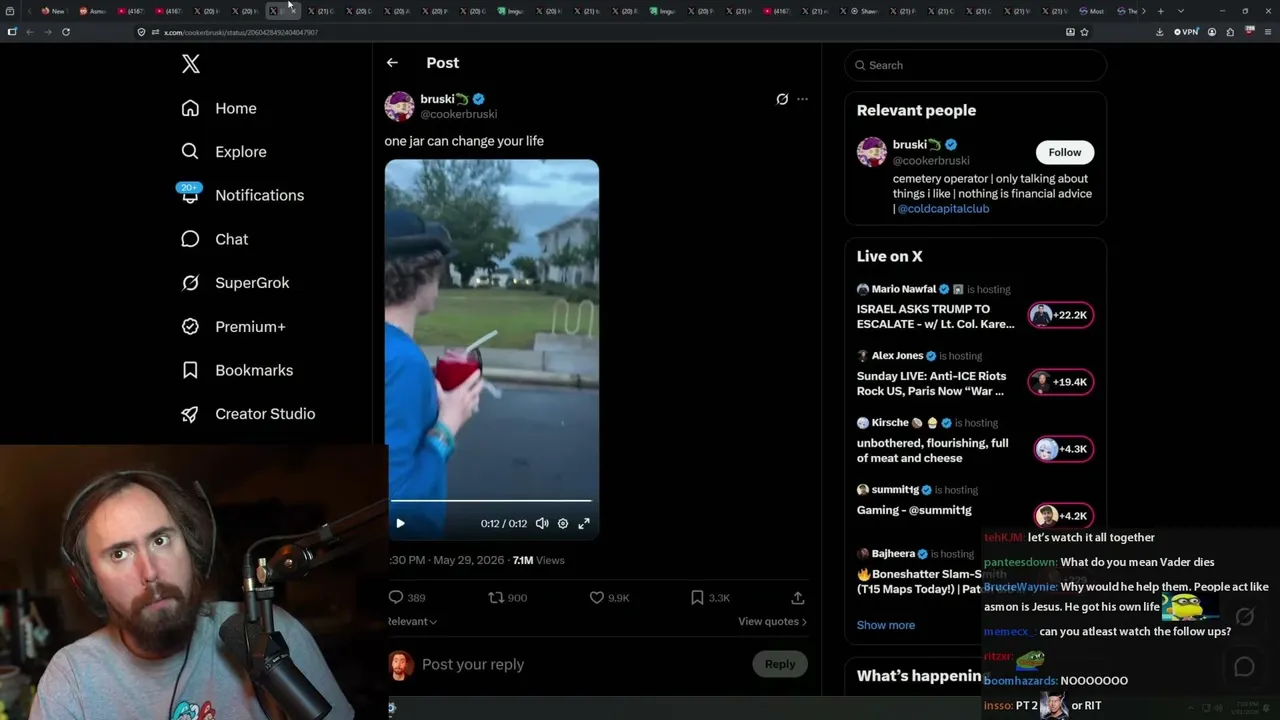
Task: Click the X logo in the sidebar
Action: tap(191, 65)
